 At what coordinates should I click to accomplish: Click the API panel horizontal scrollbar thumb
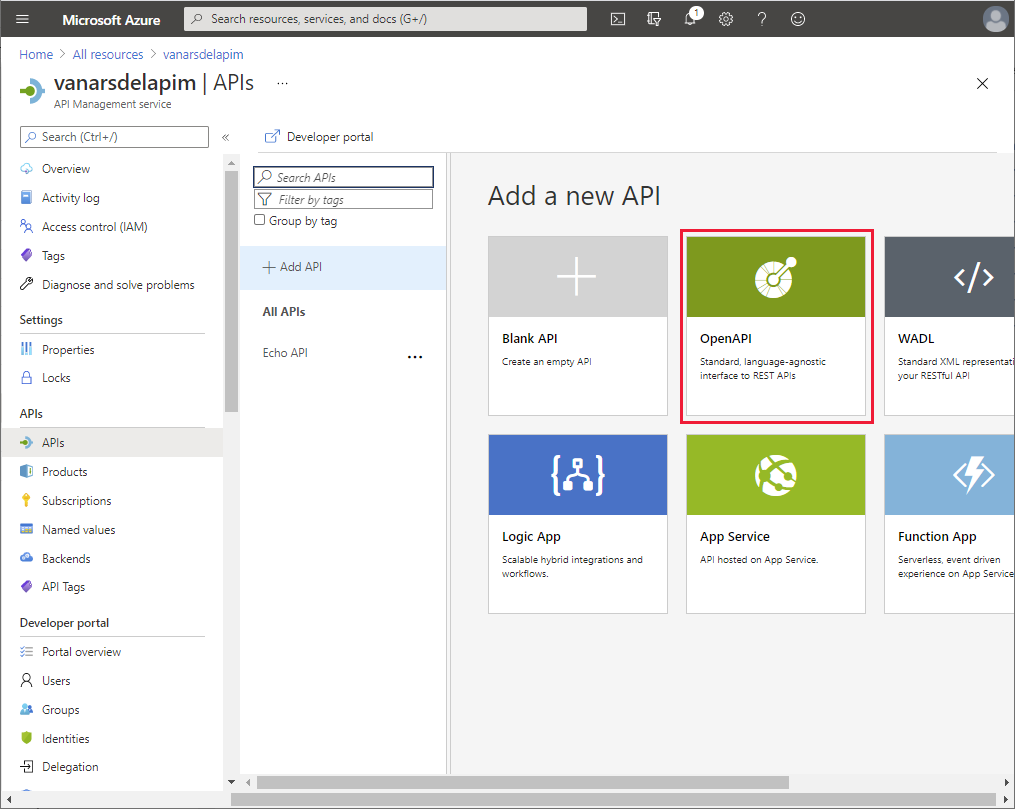pos(523,782)
